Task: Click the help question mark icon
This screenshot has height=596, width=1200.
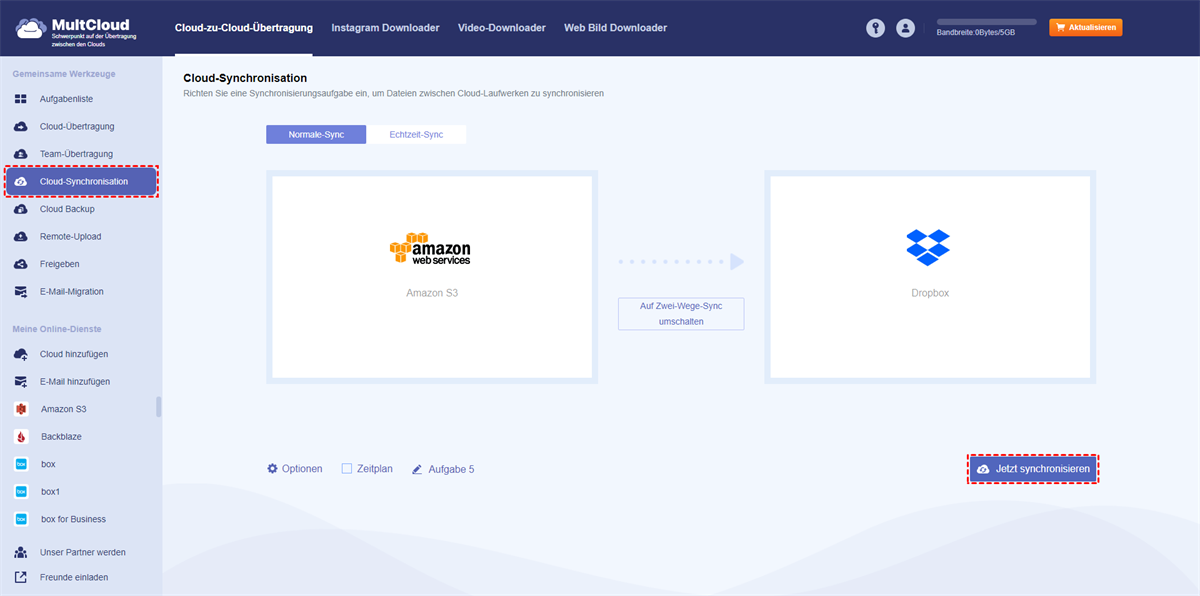Action: pyautogui.click(x=875, y=28)
